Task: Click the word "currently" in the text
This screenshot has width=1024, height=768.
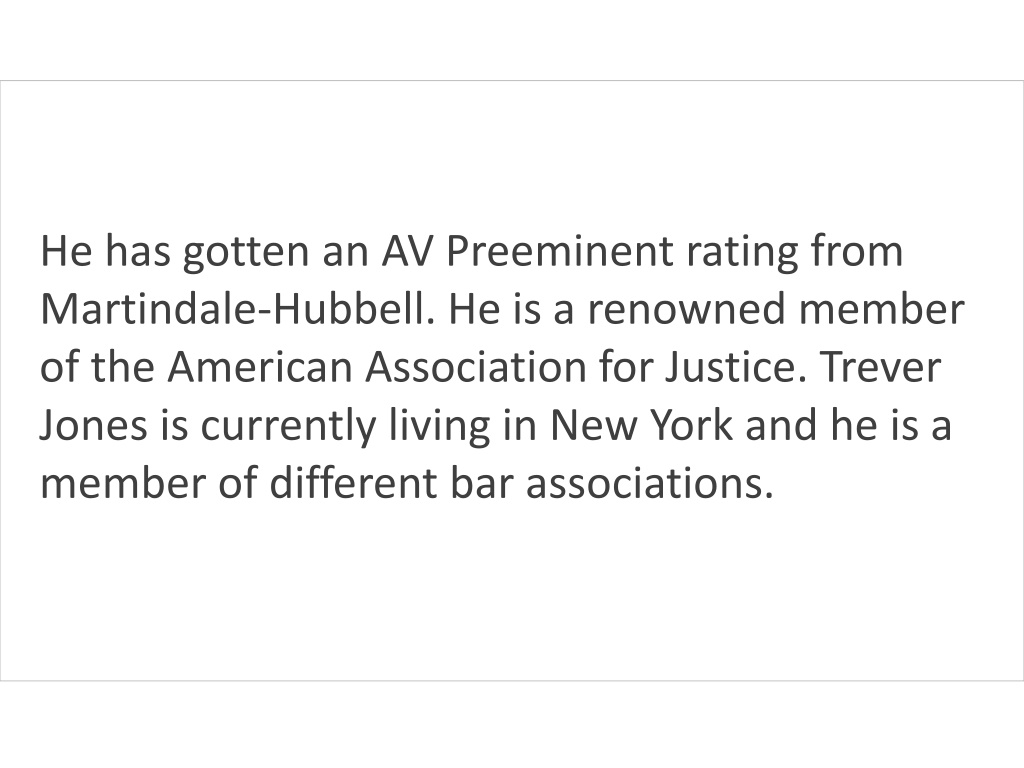Action: [289, 426]
